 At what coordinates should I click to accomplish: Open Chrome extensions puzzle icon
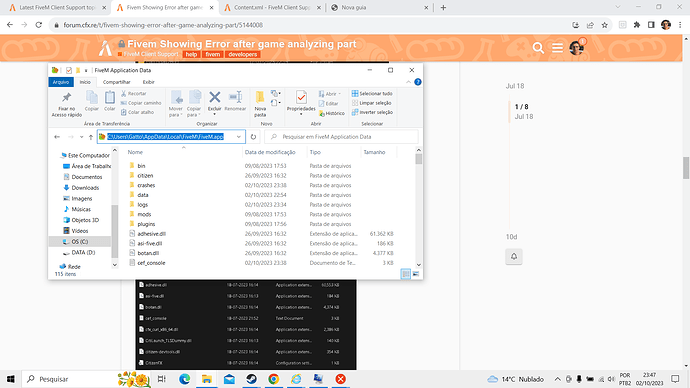click(x=637, y=25)
